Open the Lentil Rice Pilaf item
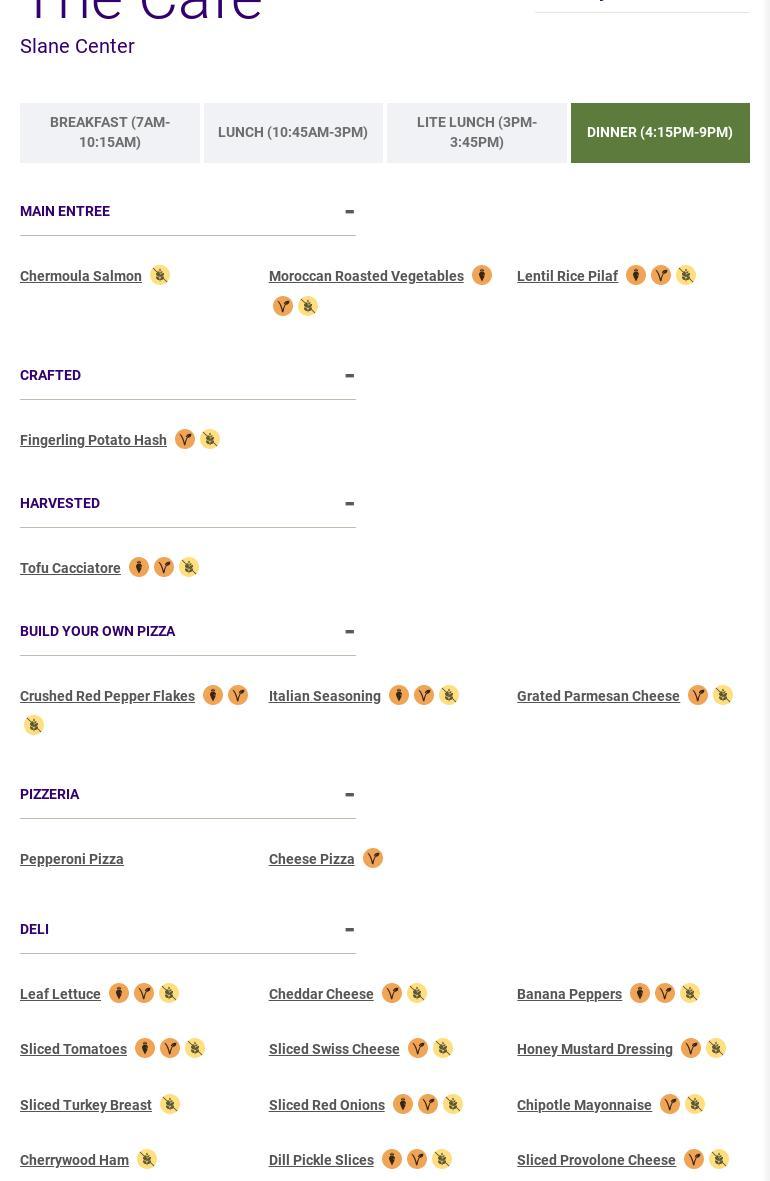 coord(567,276)
